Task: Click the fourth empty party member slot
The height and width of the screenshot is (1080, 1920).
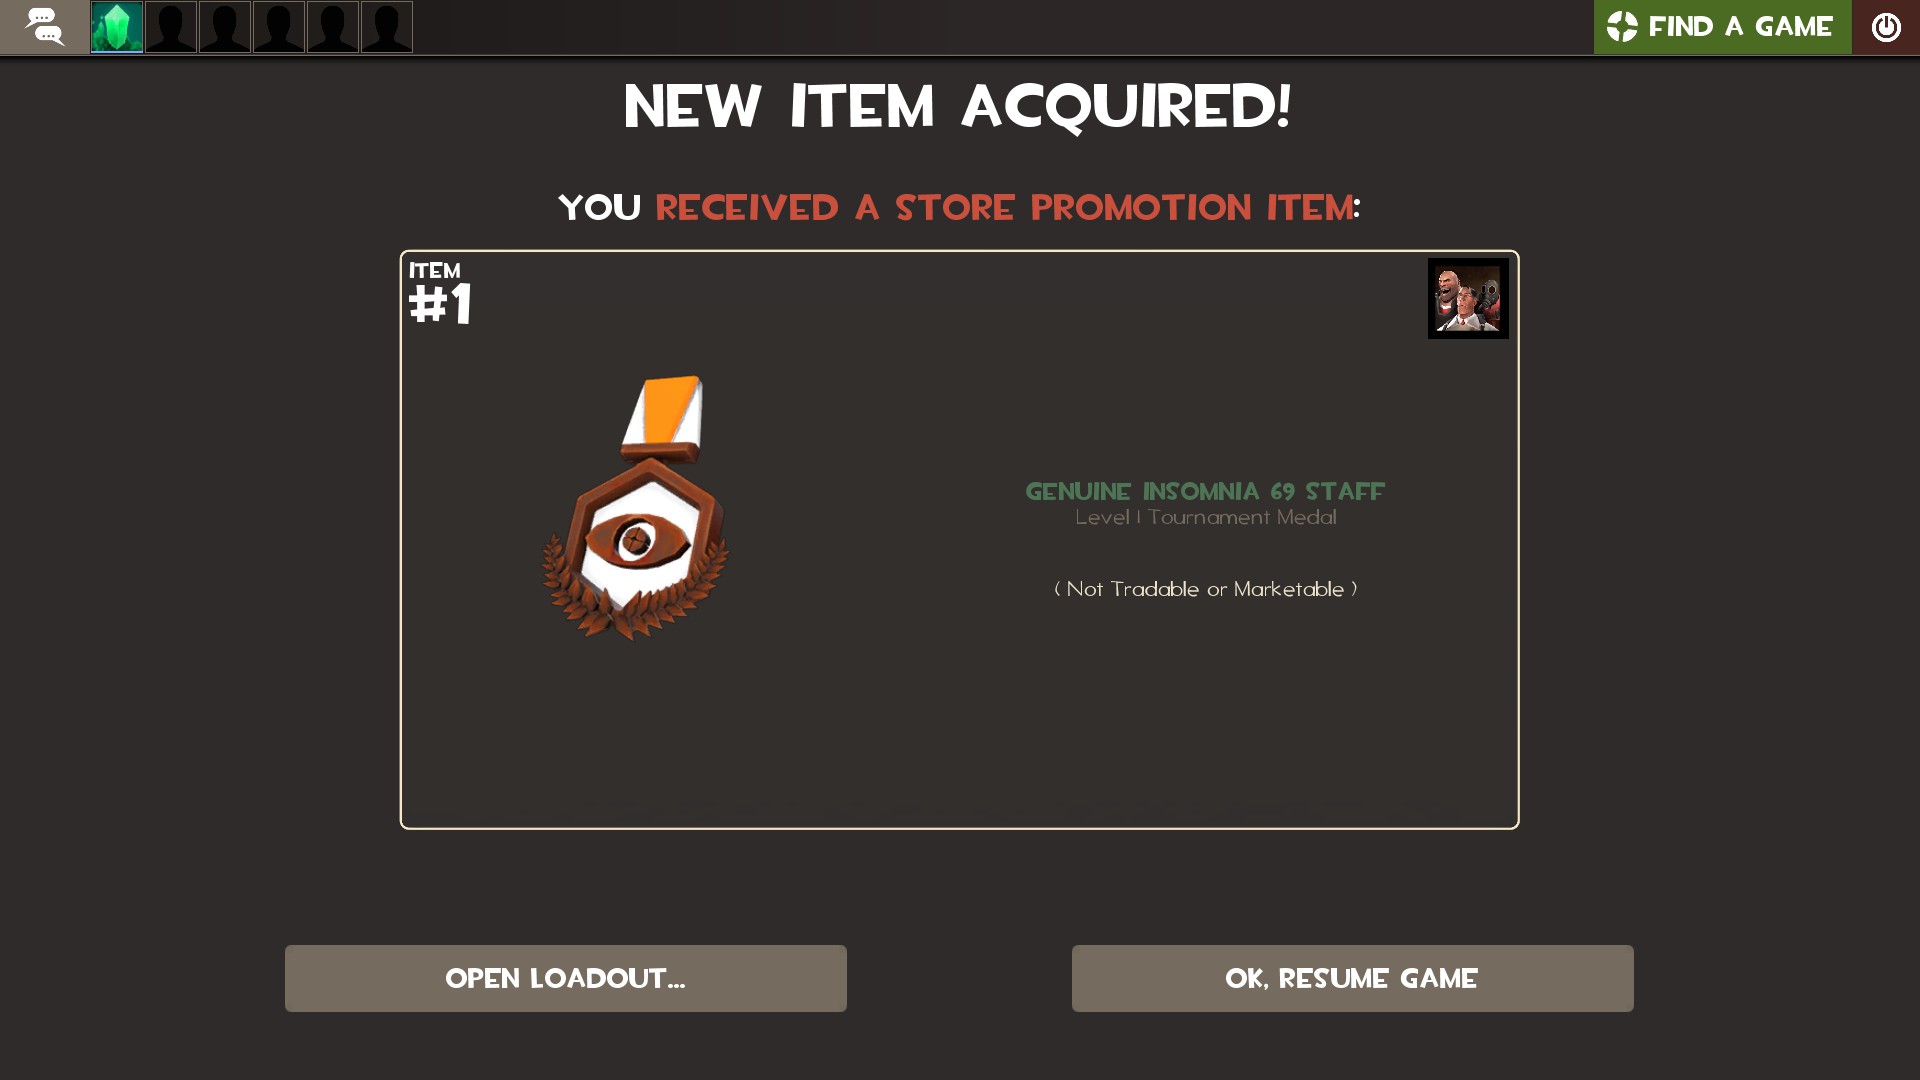Action: [333, 27]
